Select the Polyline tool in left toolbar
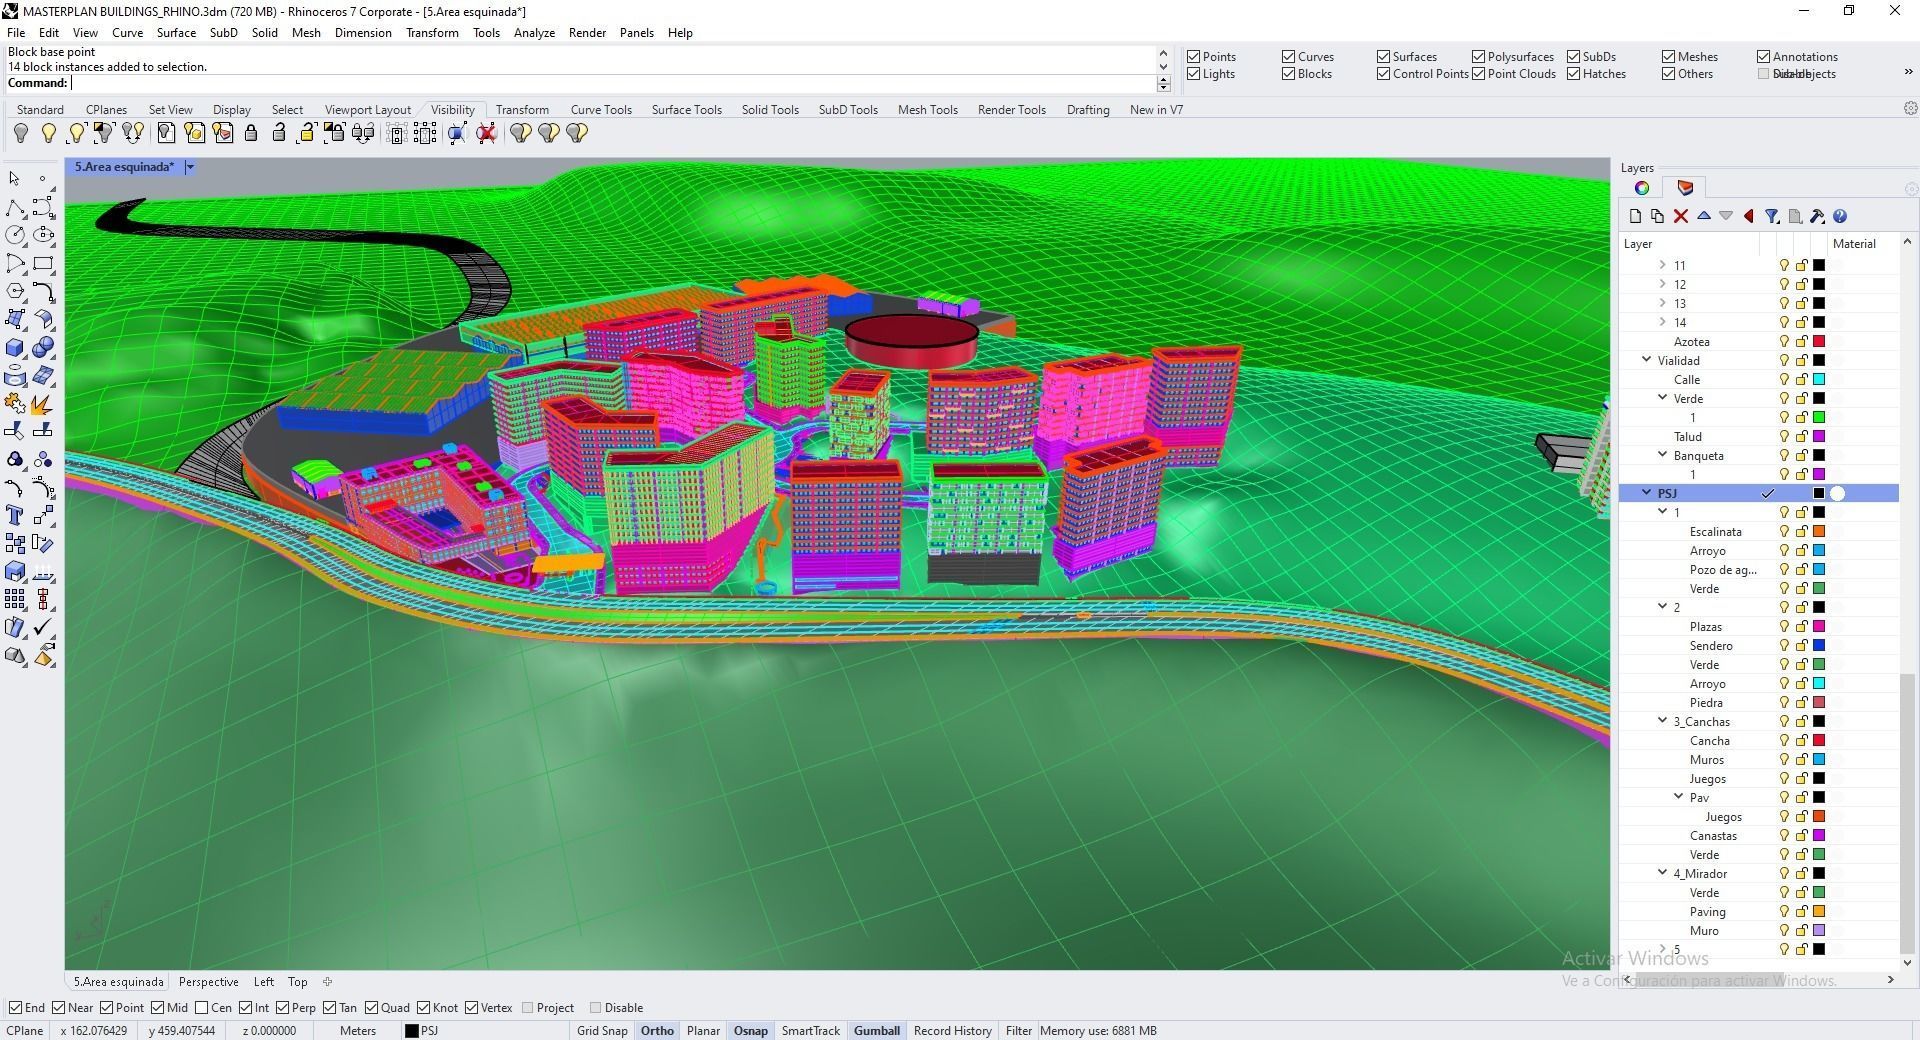Image resolution: width=1920 pixels, height=1040 pixels. point(15,208)
